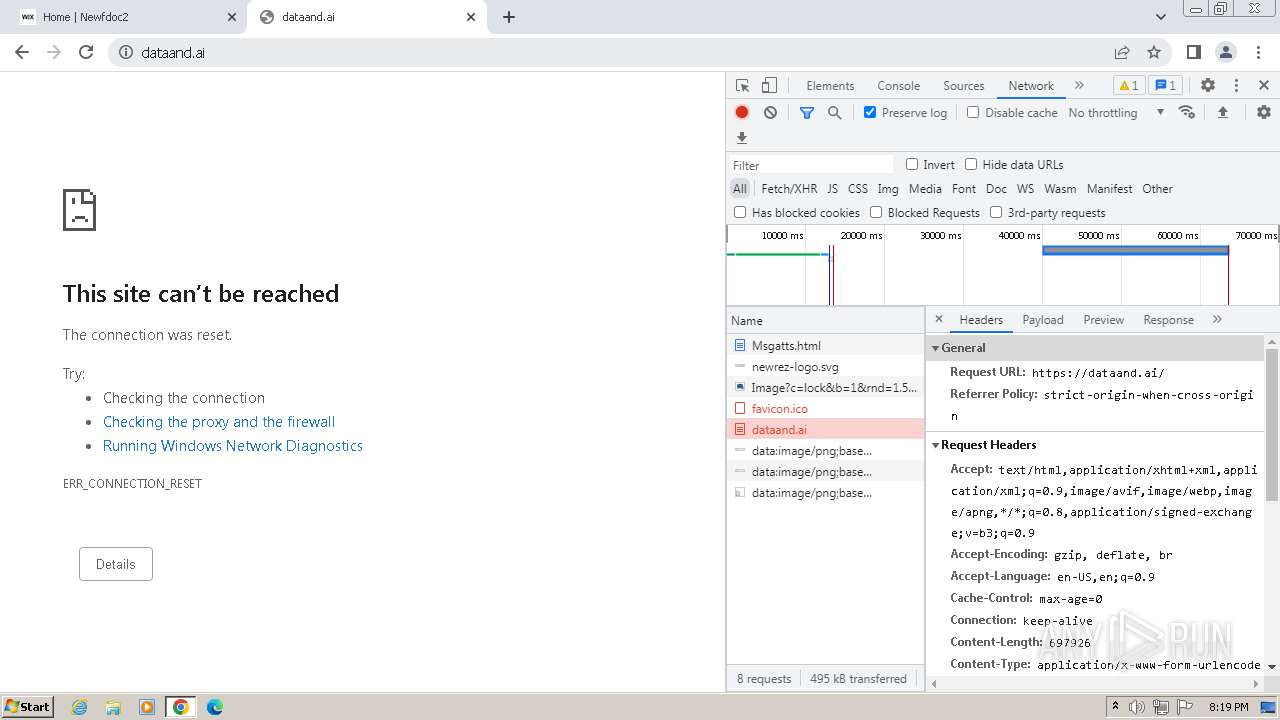1280x720 pixels.
Task: Check the Invert filter checkbox
Action: [912, 164]
